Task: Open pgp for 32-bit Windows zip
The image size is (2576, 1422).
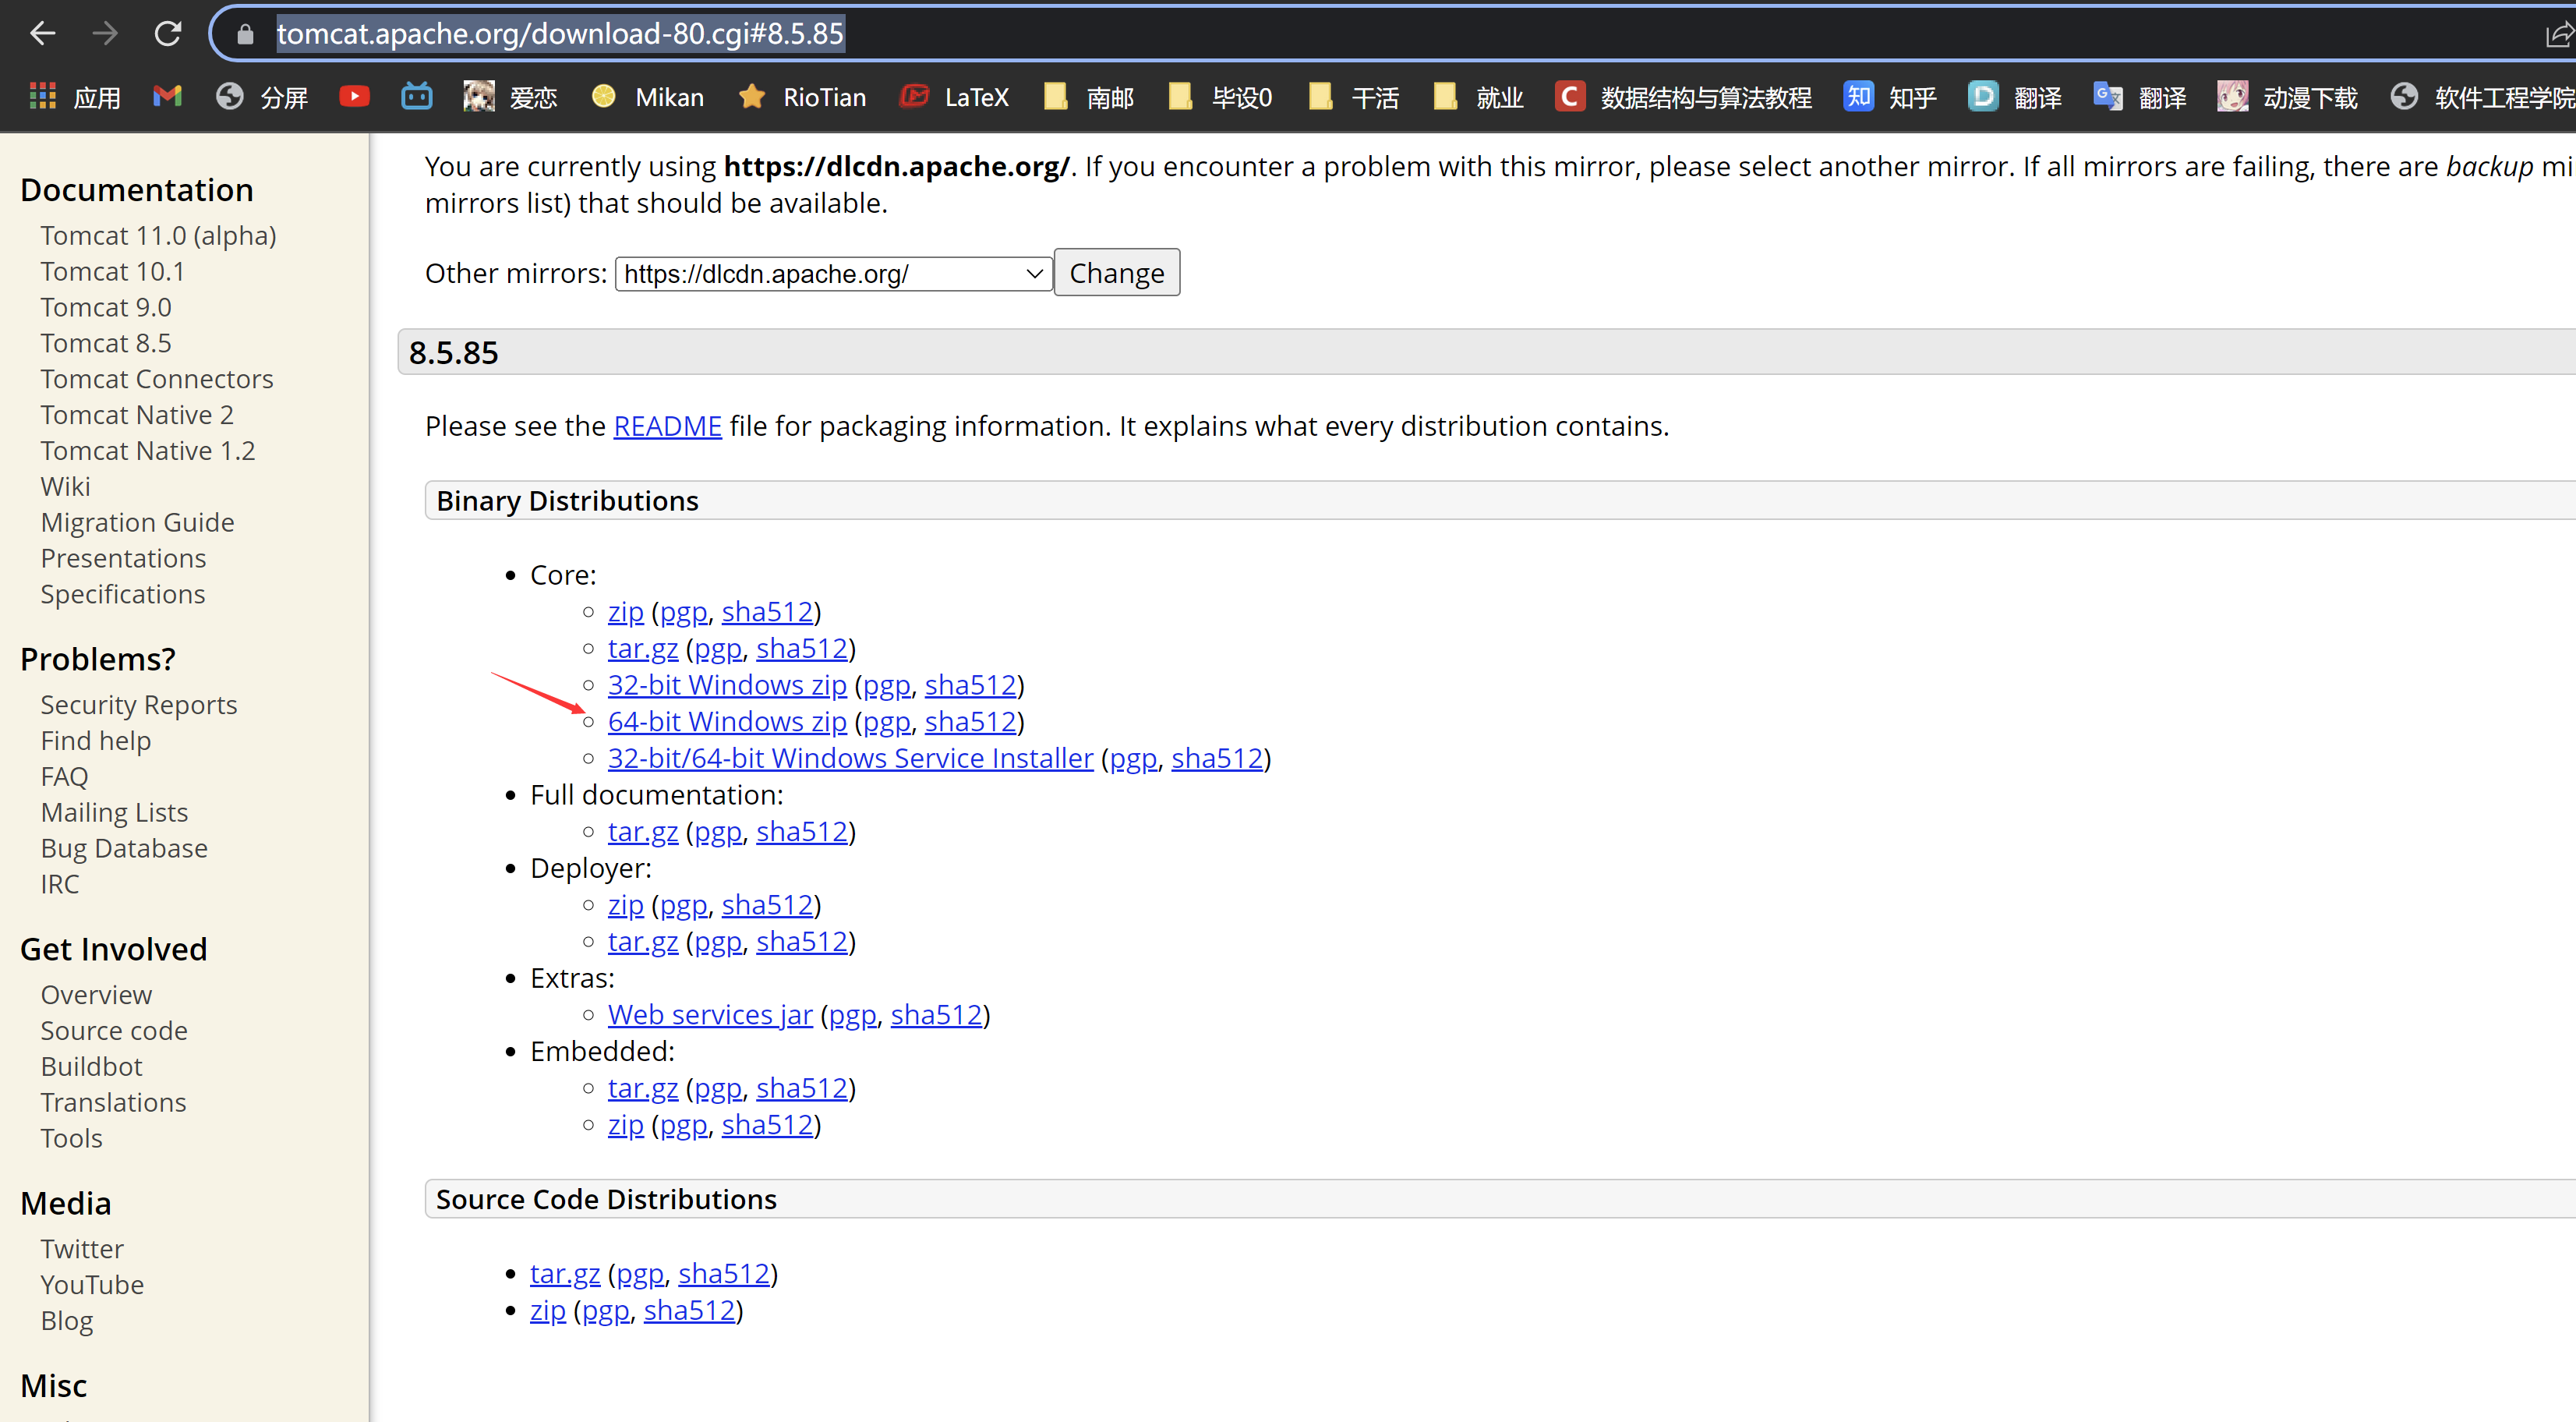Action: coord(886,685)
